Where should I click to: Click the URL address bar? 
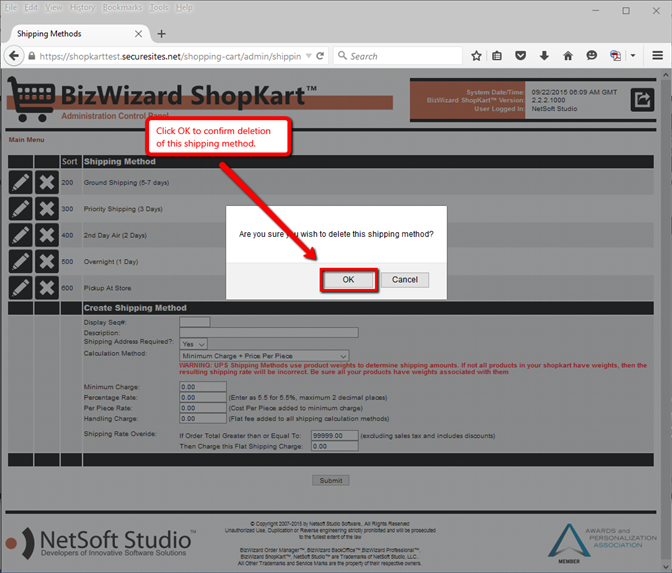click(x=171, y=56)
